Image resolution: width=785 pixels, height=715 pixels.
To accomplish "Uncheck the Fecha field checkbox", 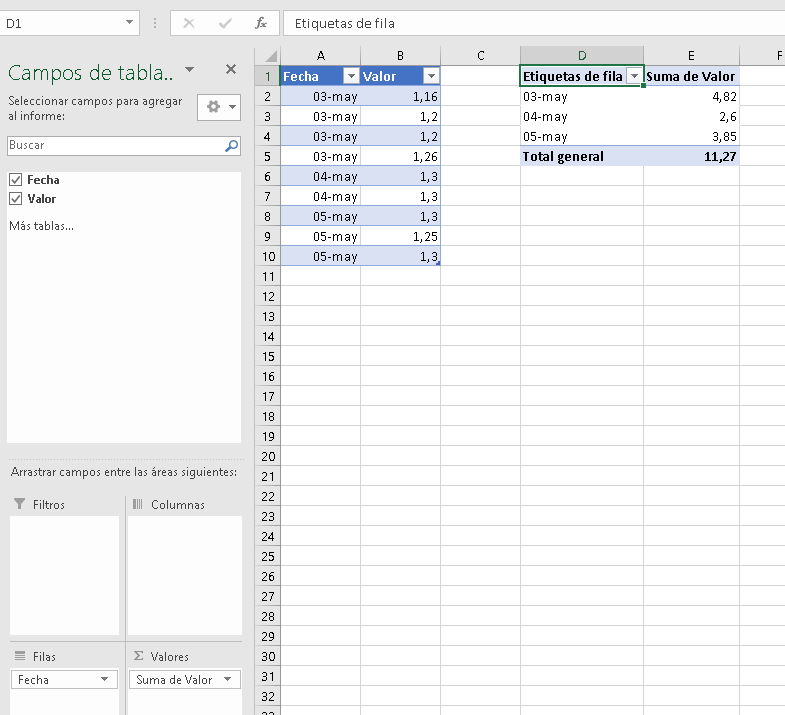I will tap(16, 180).
